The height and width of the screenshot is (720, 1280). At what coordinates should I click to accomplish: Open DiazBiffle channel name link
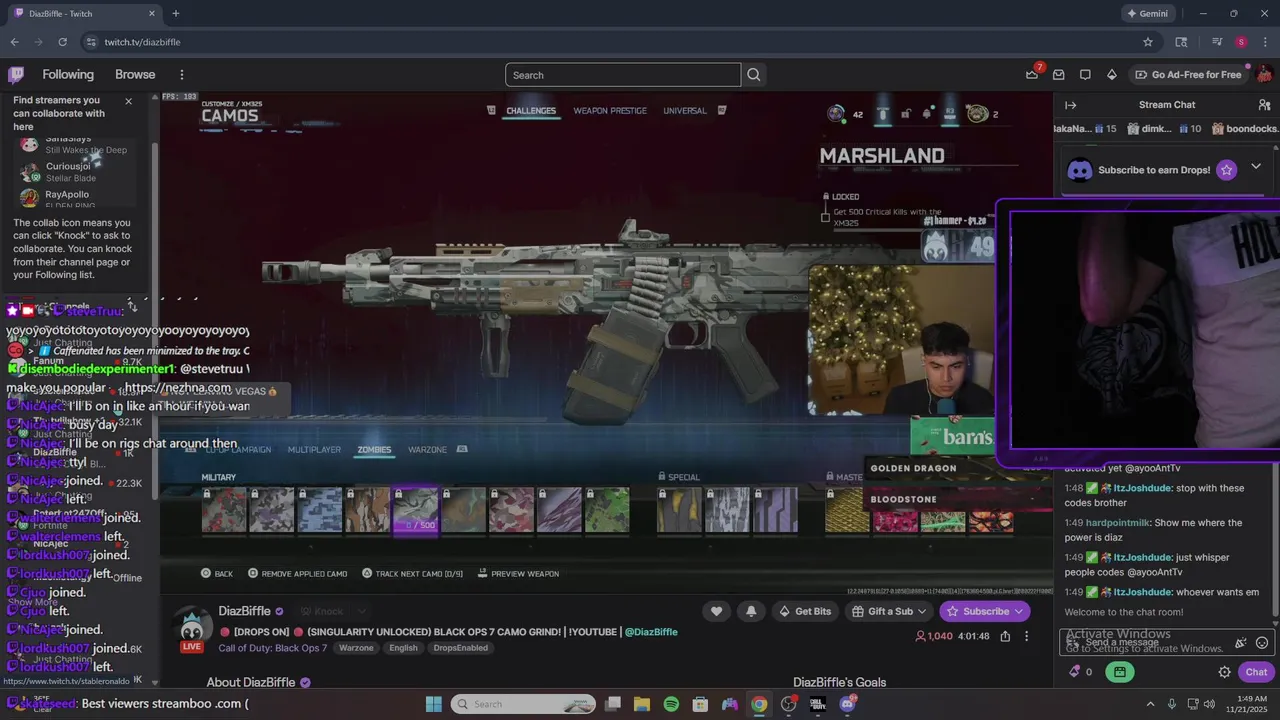click(x=245, y=611)
